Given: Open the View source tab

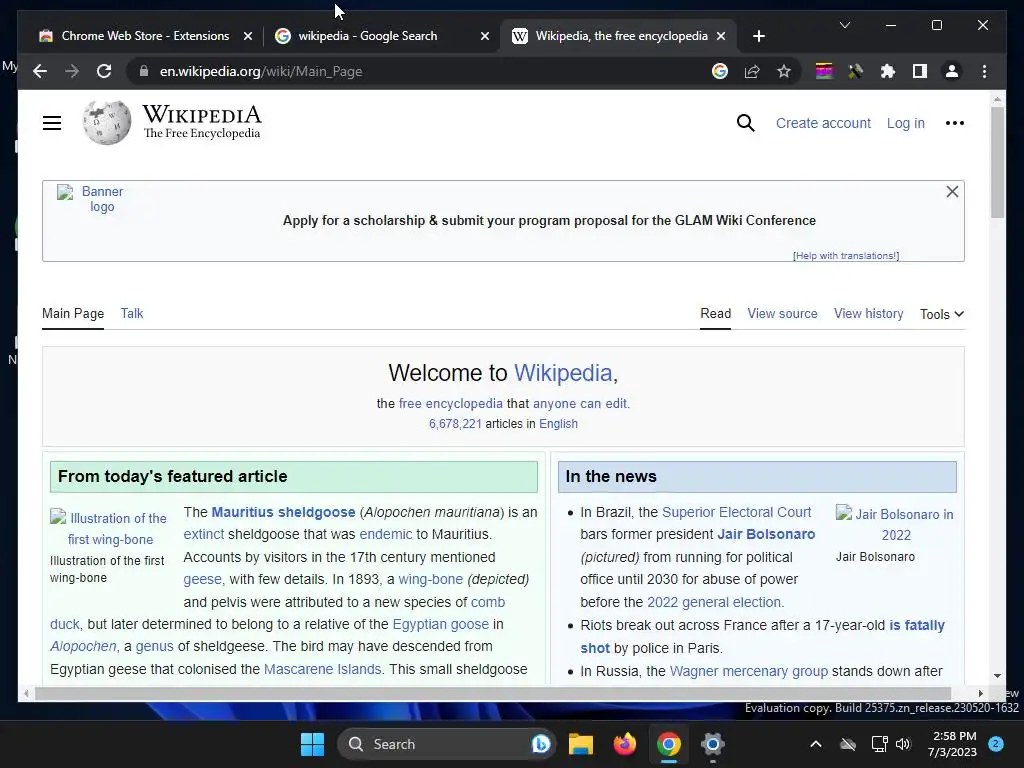Looking at the screenshot, I should [782, 313].
